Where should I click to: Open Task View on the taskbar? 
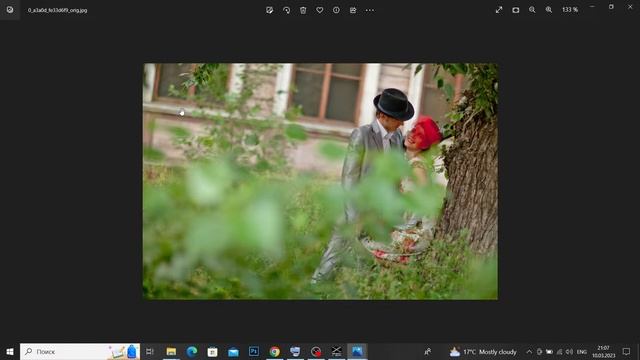click(149, 351)
